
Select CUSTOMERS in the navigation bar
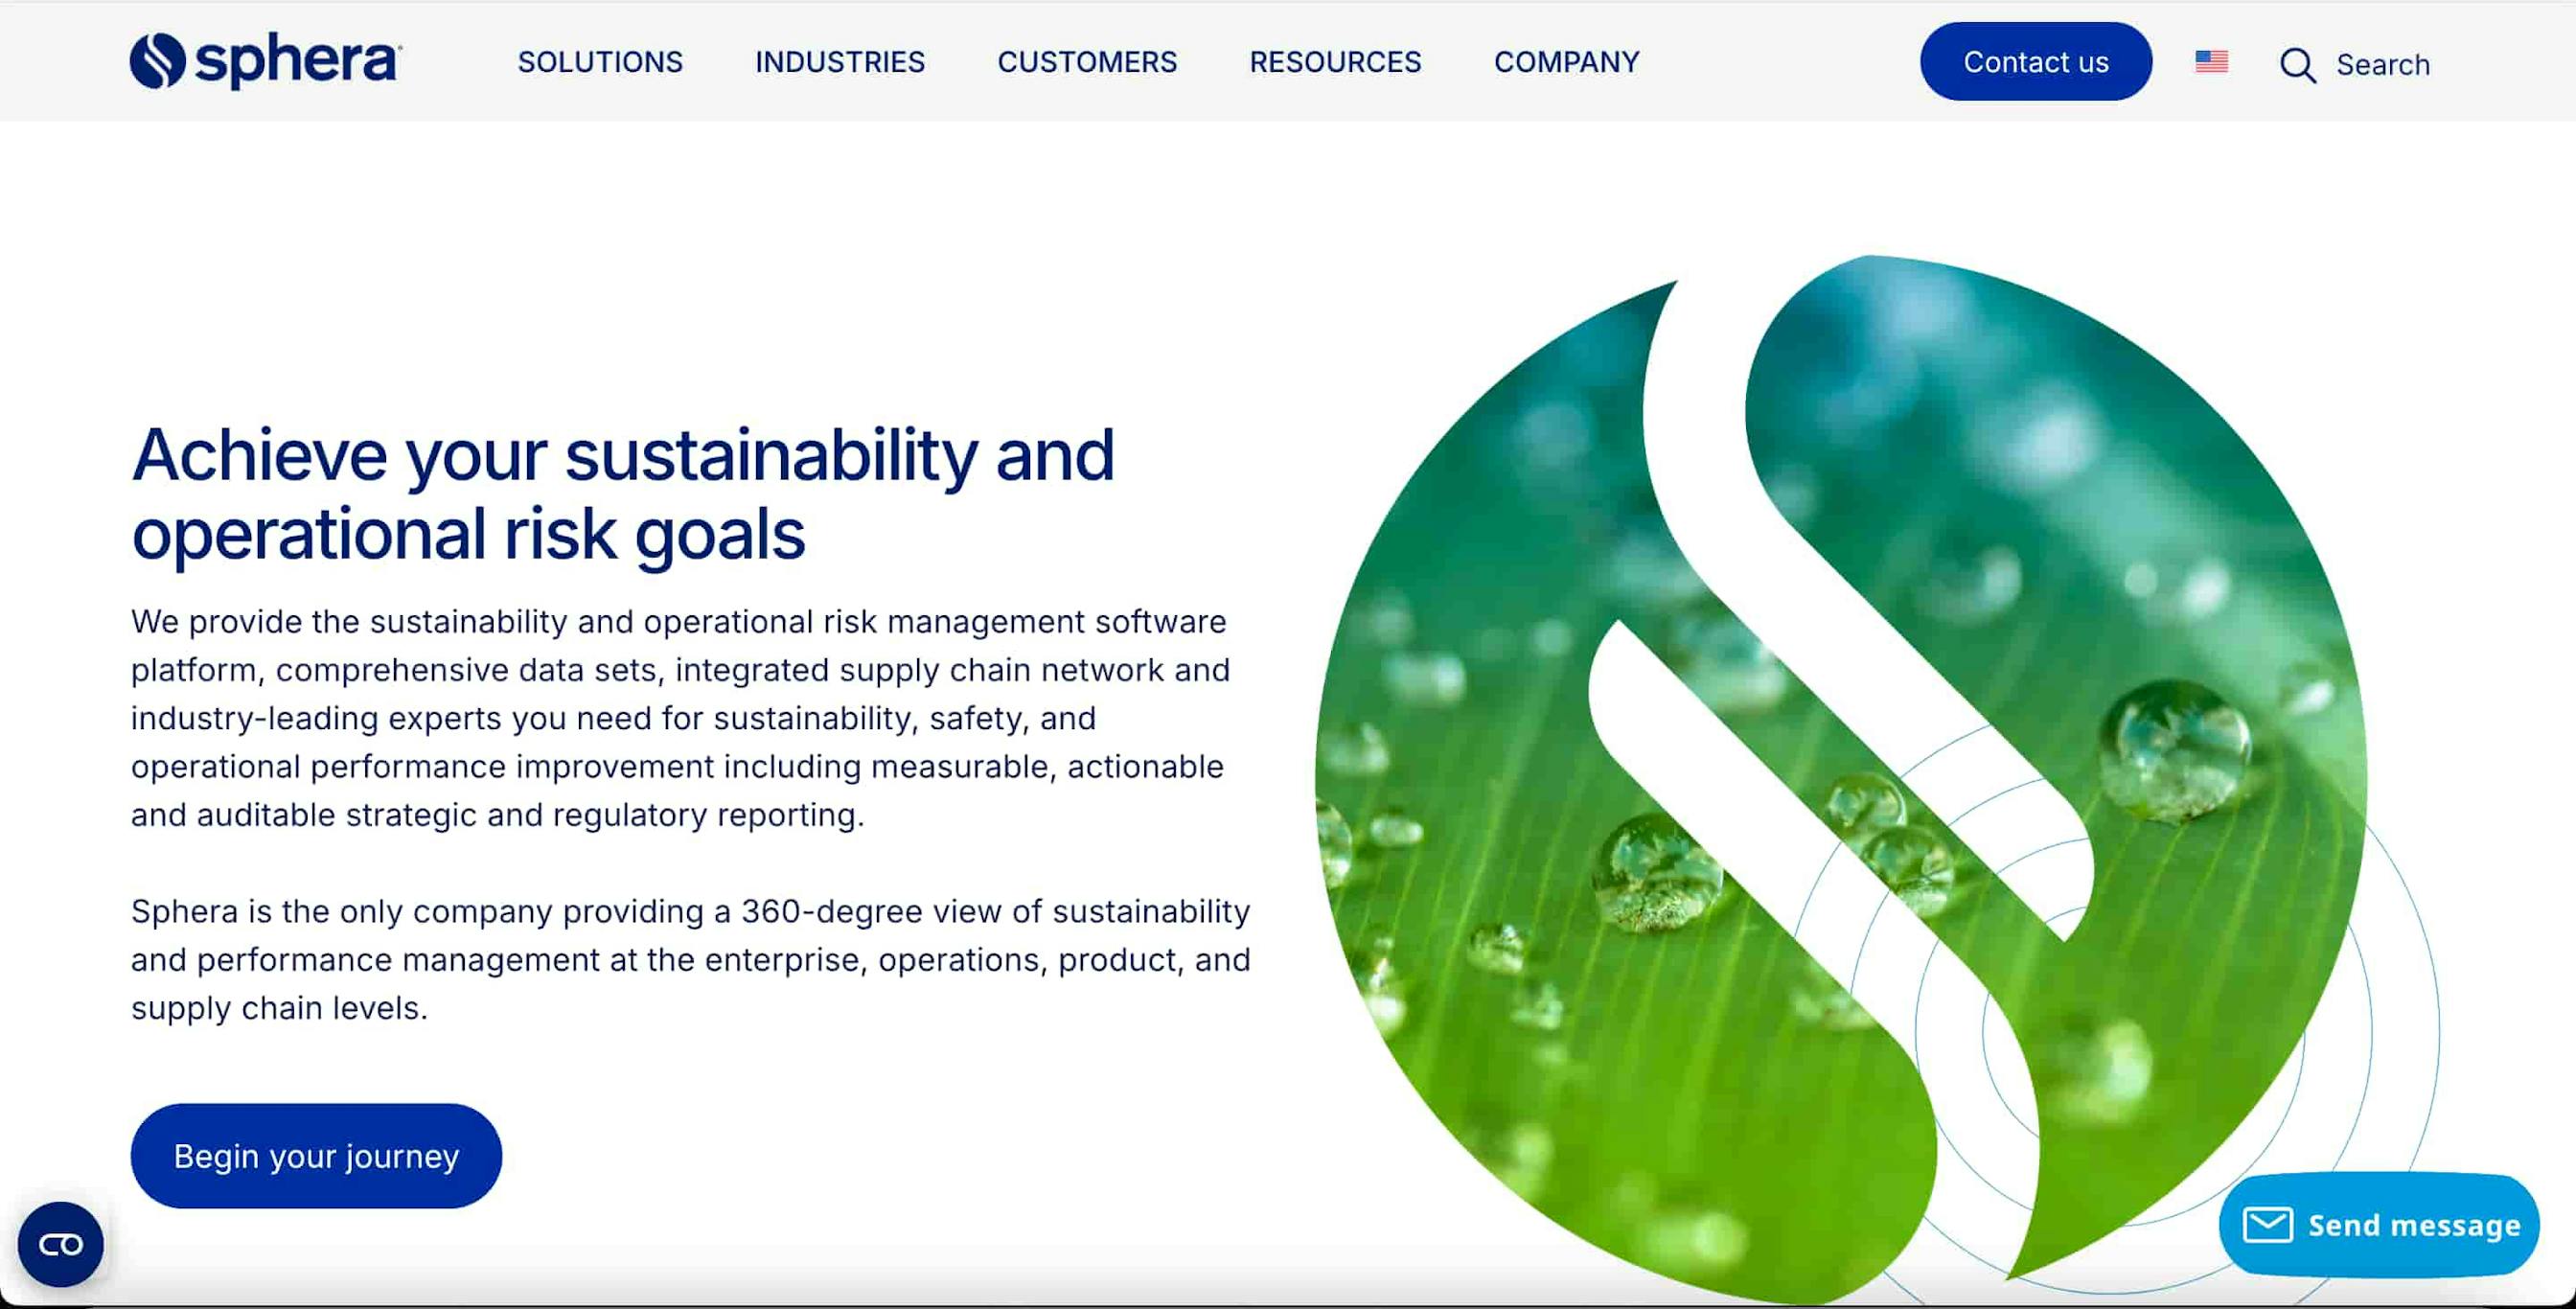[x=1087, y=62]
